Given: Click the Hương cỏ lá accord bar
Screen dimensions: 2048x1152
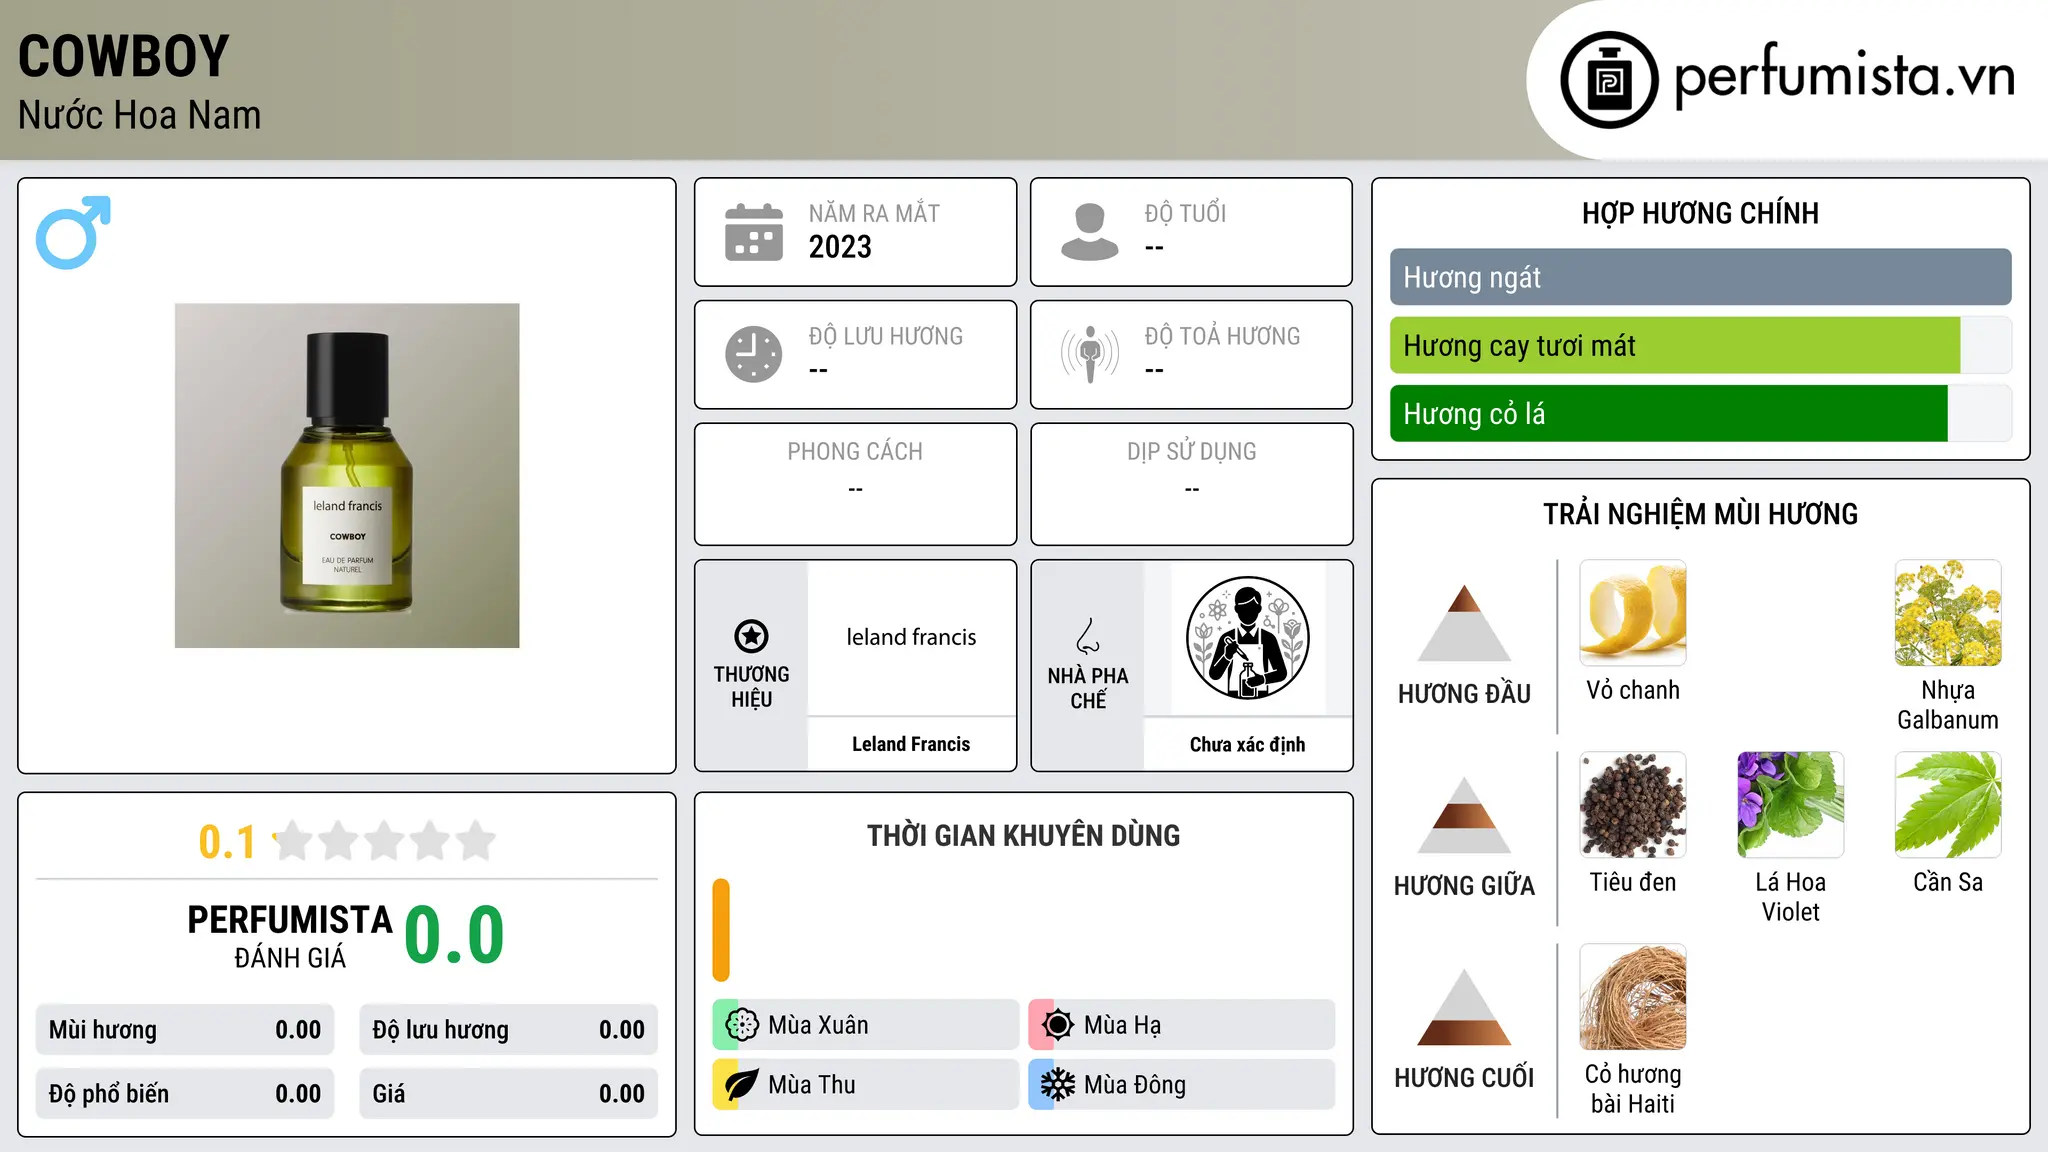Looking at the screenshot, I should point(1700,414).
